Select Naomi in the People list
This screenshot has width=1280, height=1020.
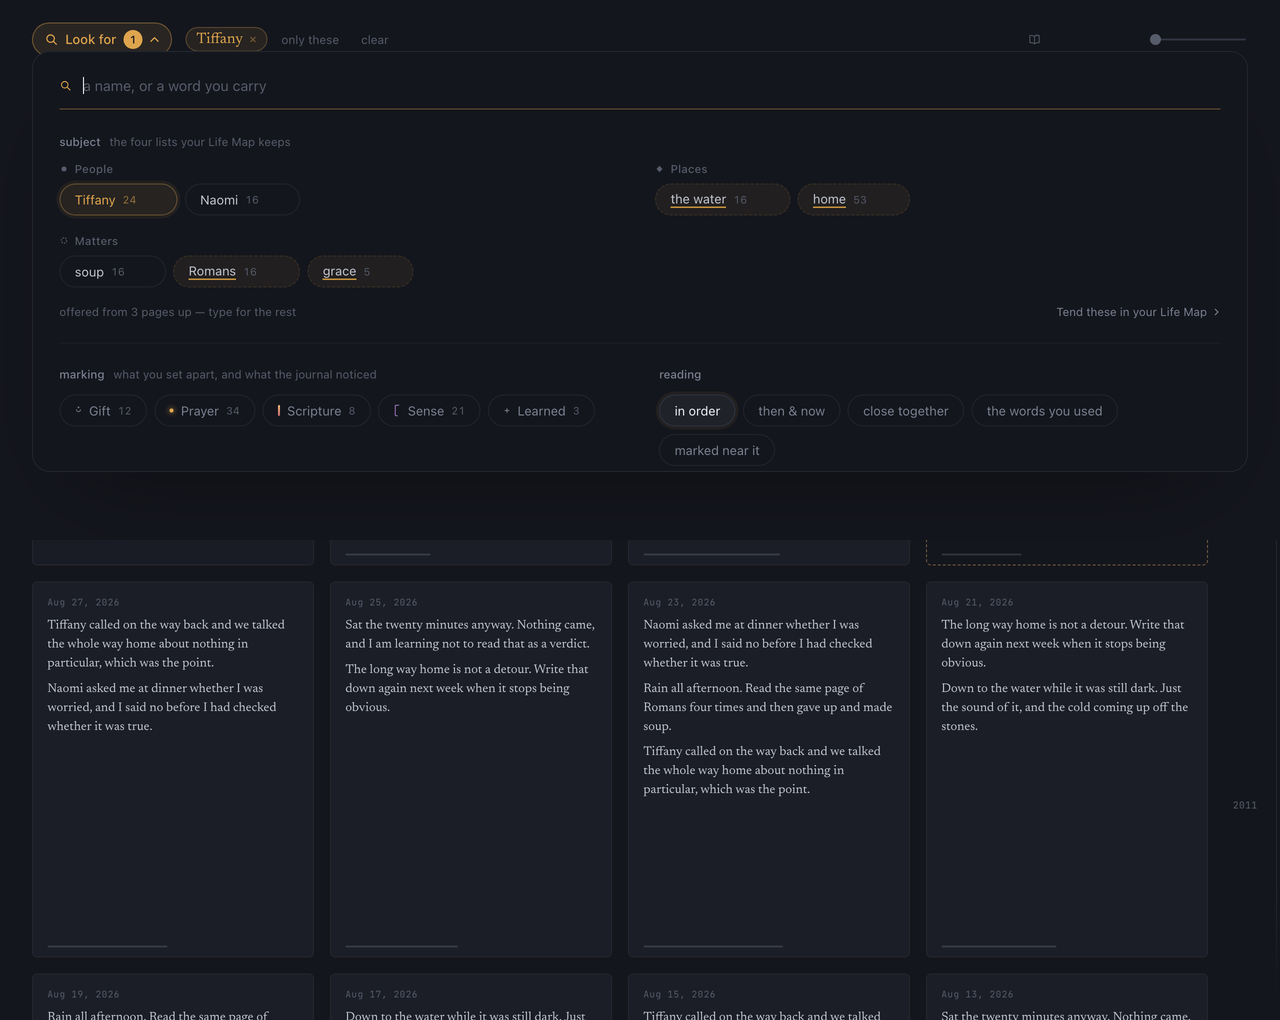click(x=242, y=200)
